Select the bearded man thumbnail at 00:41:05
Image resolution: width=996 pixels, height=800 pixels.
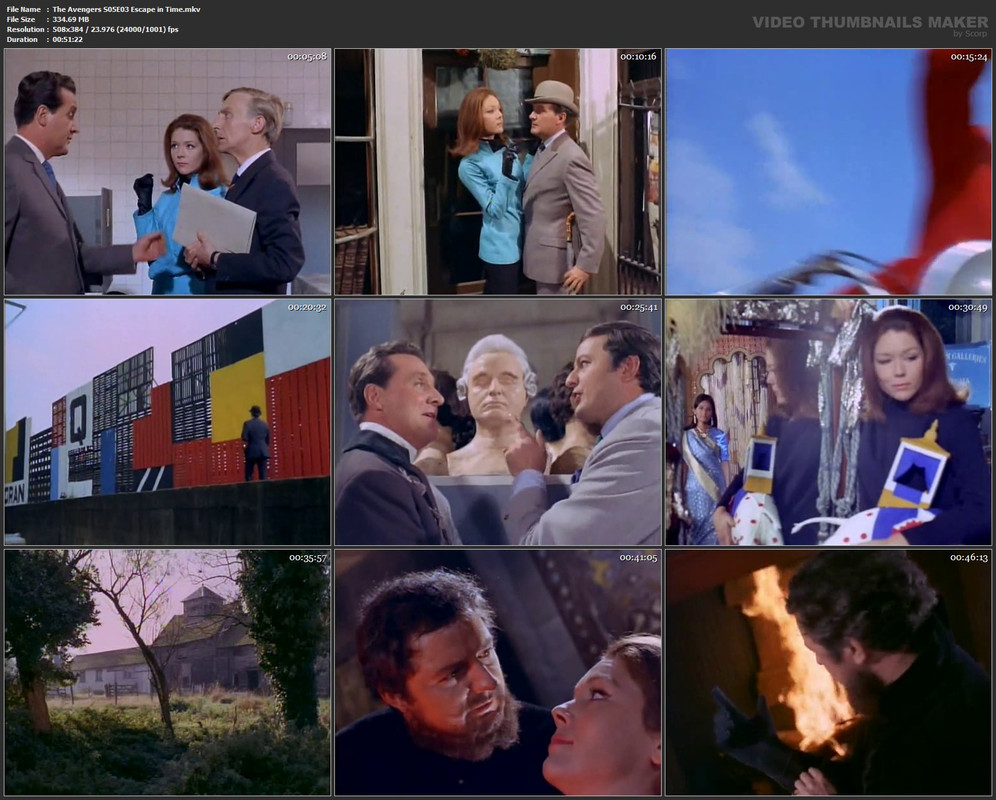pos(498,672)
